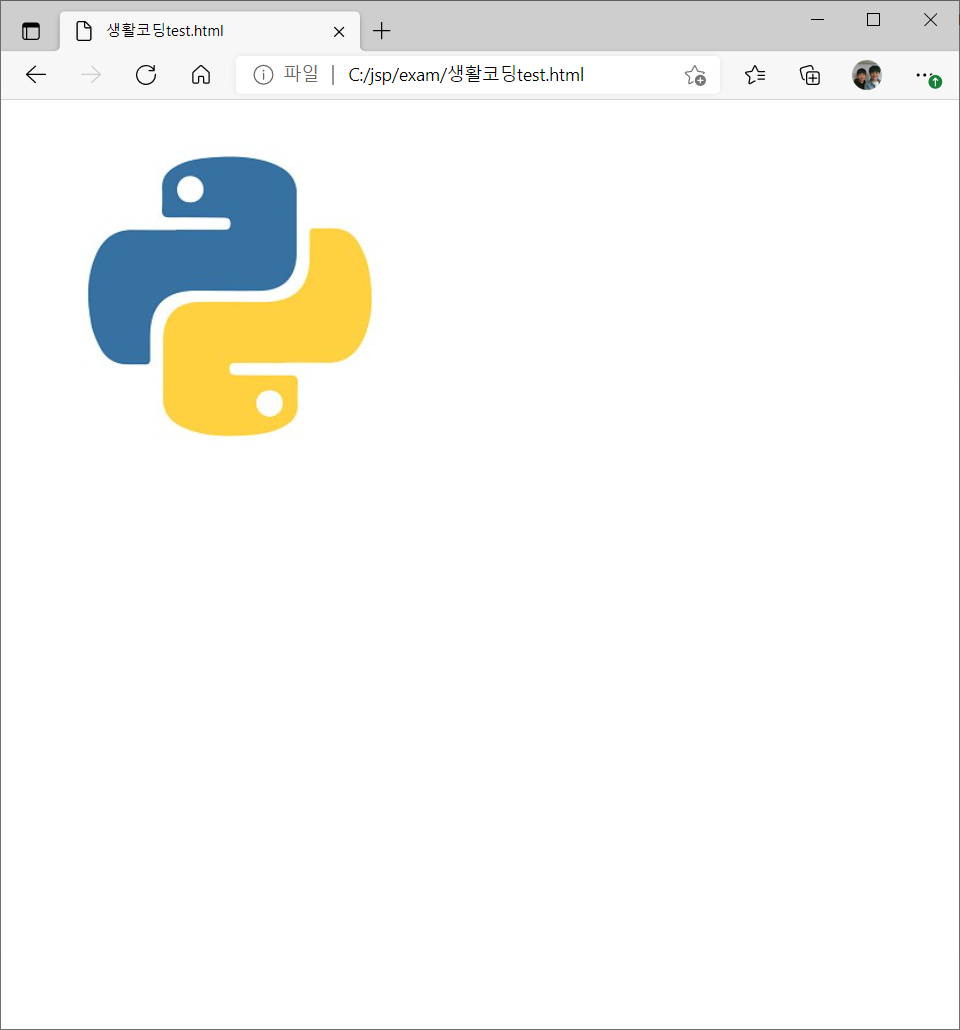Click the forward navigation arrow
Viewport: 960px width, 1030px height.
click(x=91, y=75)
